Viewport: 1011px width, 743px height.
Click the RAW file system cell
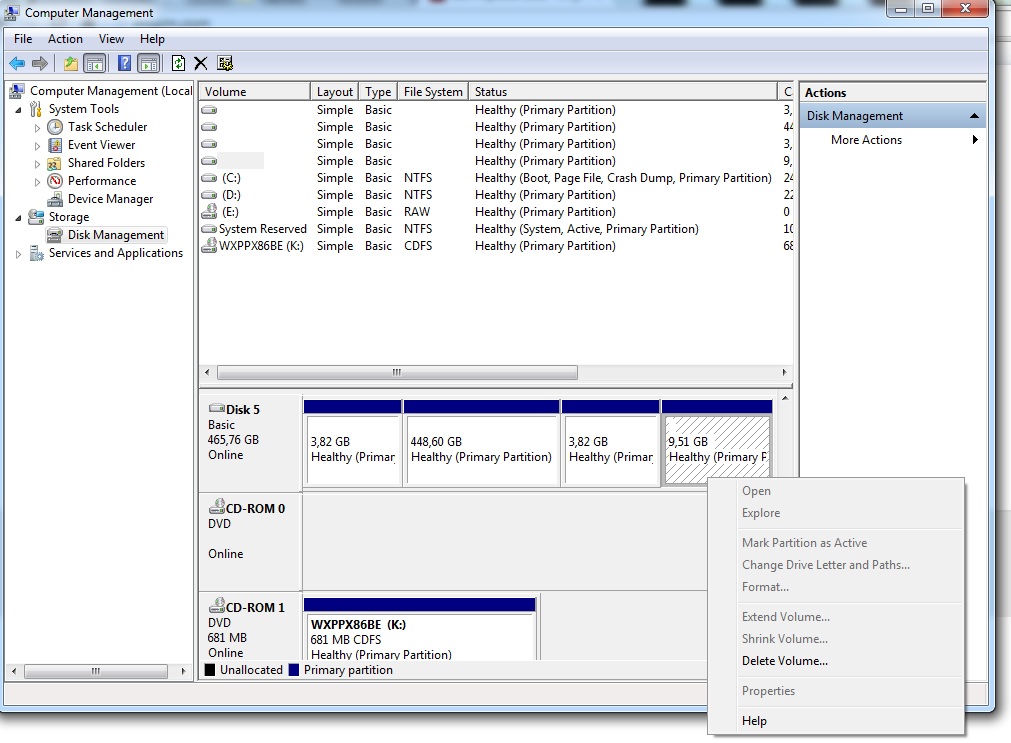pos(417,212)
